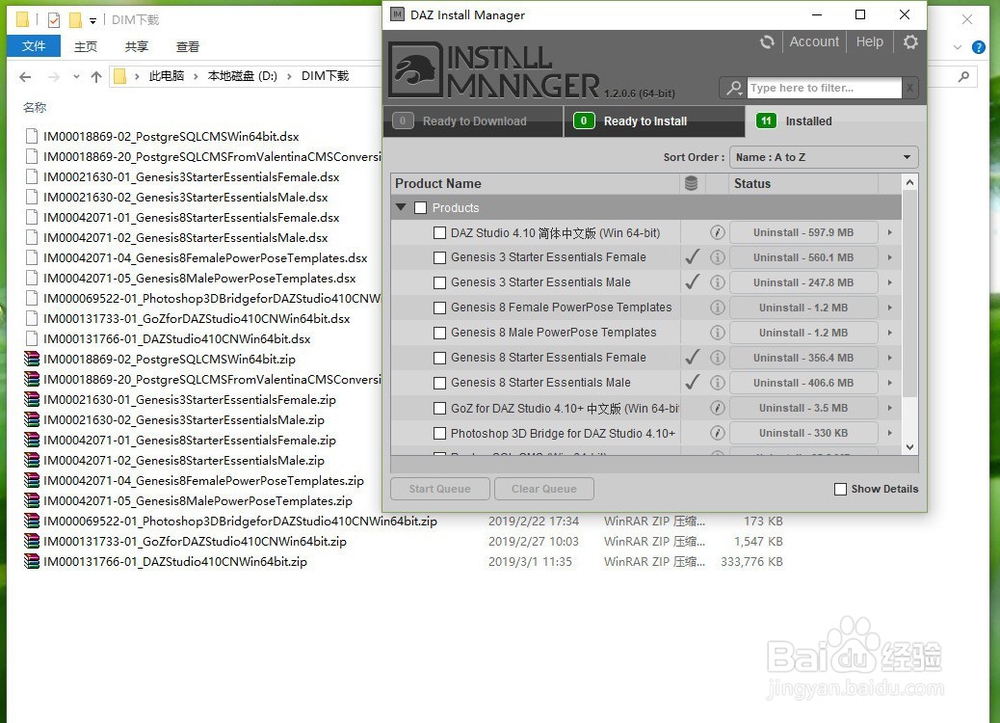Uninstall DAZ Studio 4.10 (597.9 MB)
The height and width of the screenshot is (723, 1000).
click(803, 233)
